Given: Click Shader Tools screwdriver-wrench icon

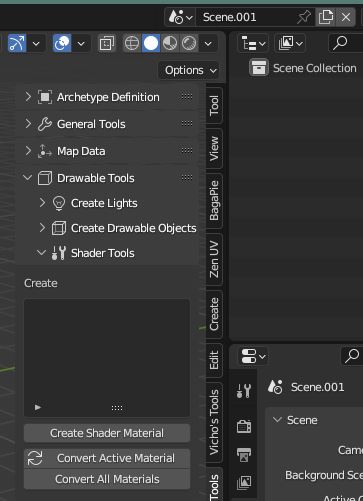Looking at the screenshot, I should (59, 253).
